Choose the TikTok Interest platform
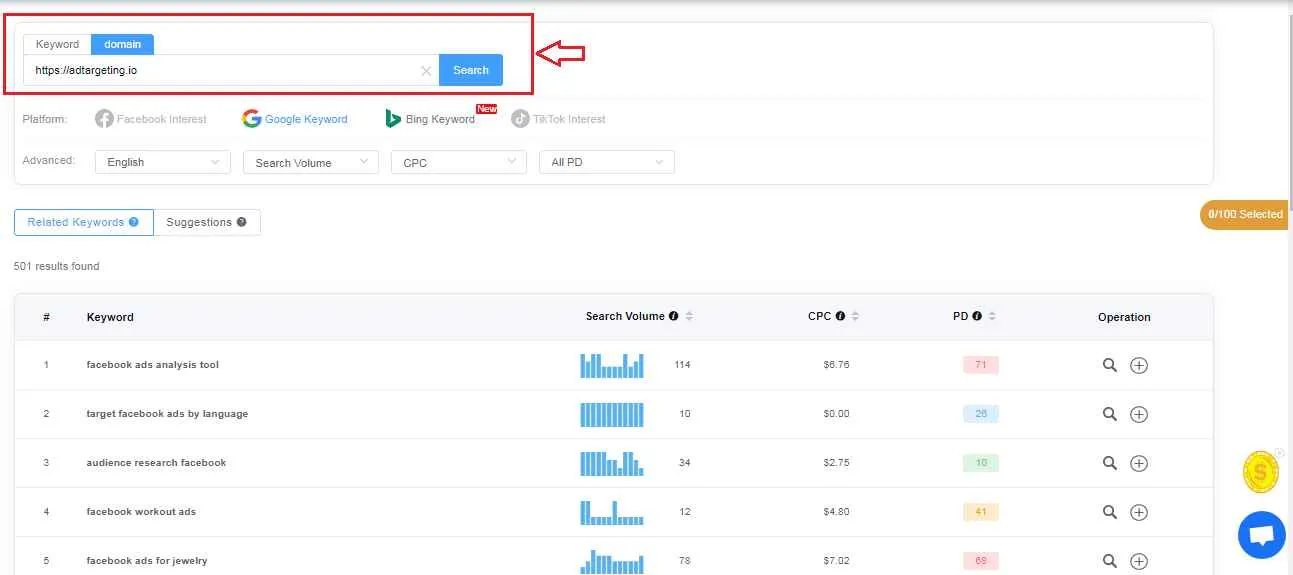The width and height of the screenshot is (1293, 575). tap(558, 119)
